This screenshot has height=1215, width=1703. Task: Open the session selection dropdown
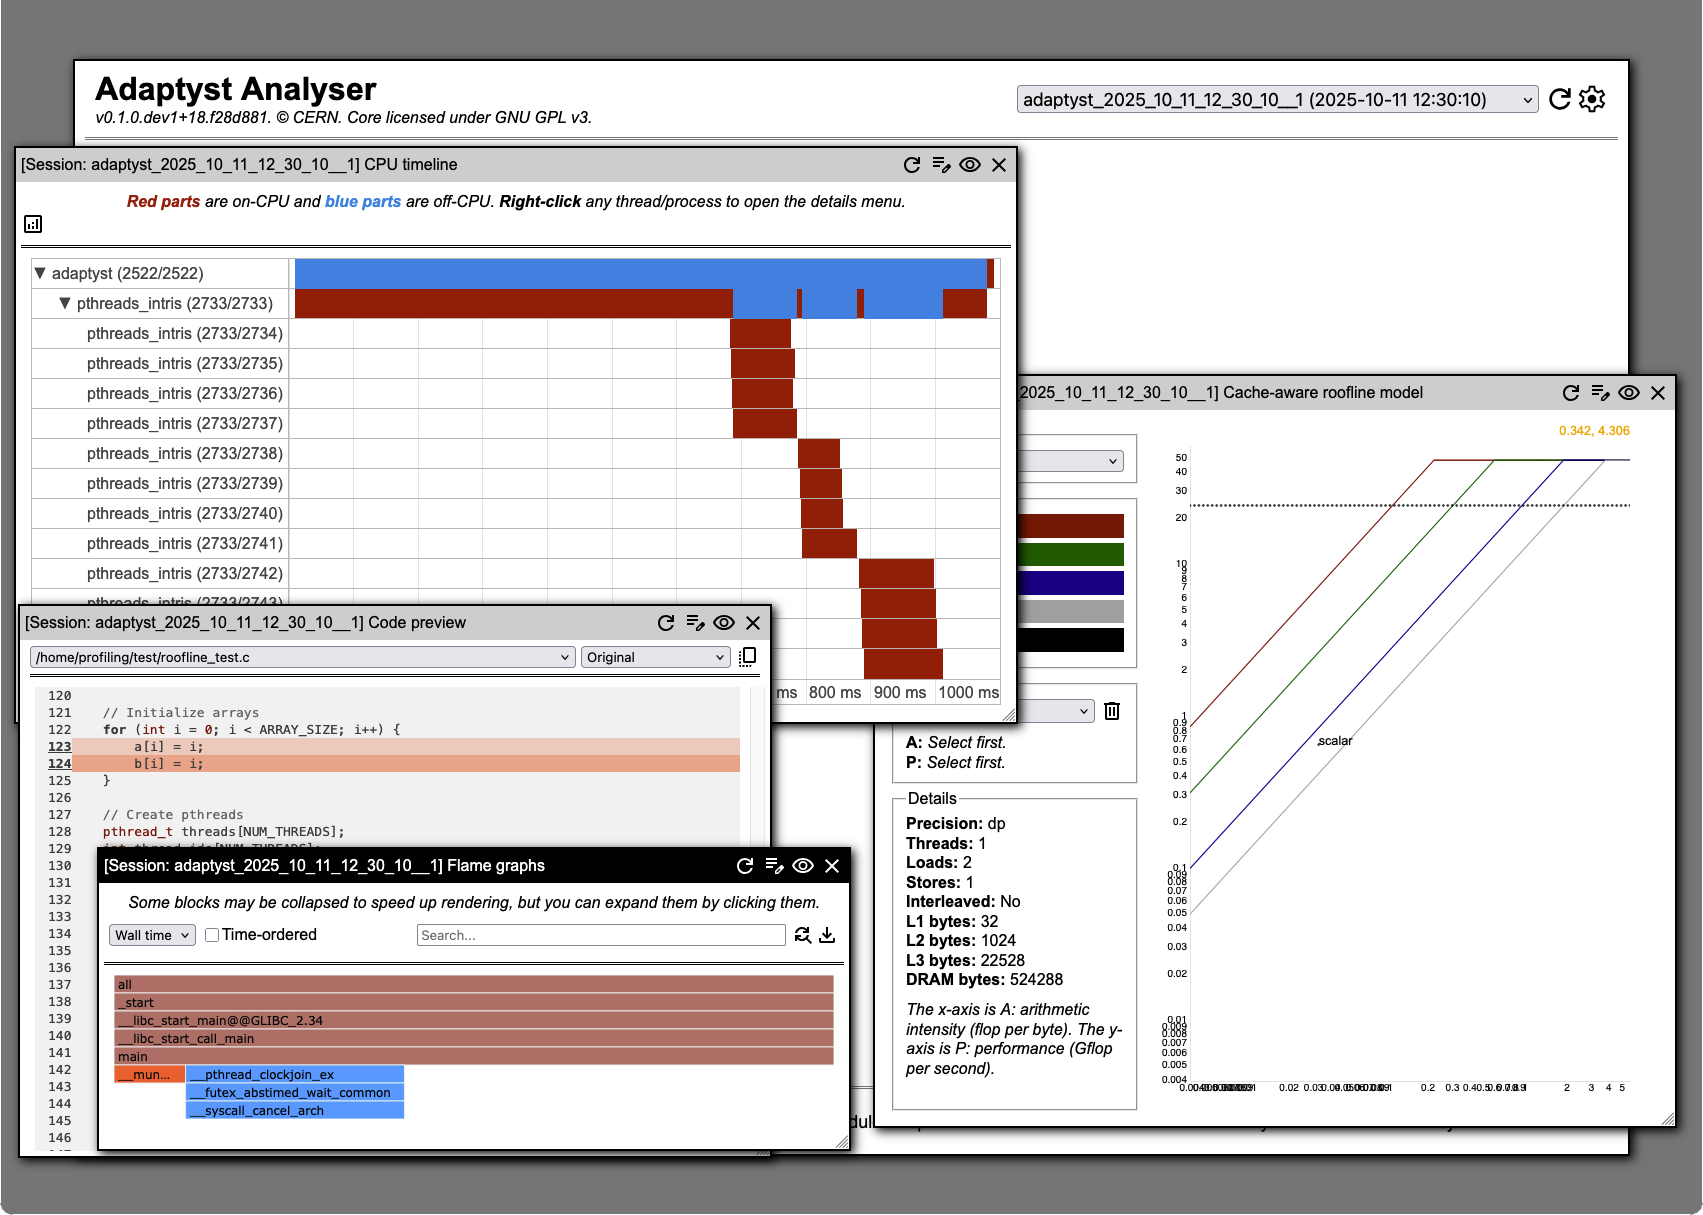click(1277, 99)
